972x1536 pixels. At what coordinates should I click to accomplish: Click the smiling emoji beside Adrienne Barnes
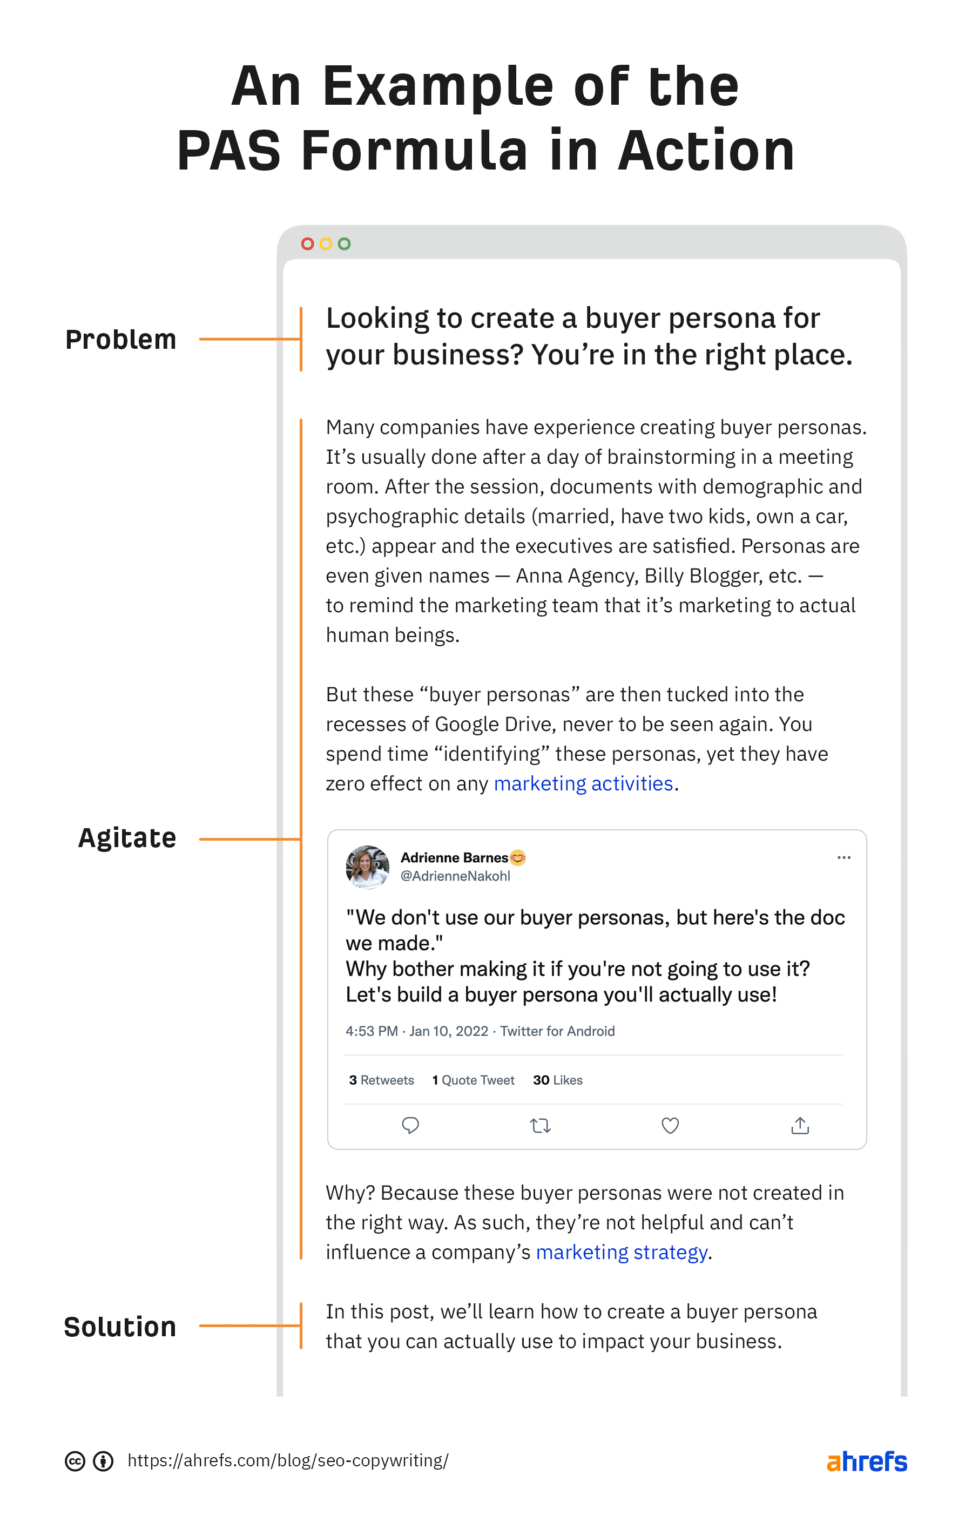click(x=517, y=857)
